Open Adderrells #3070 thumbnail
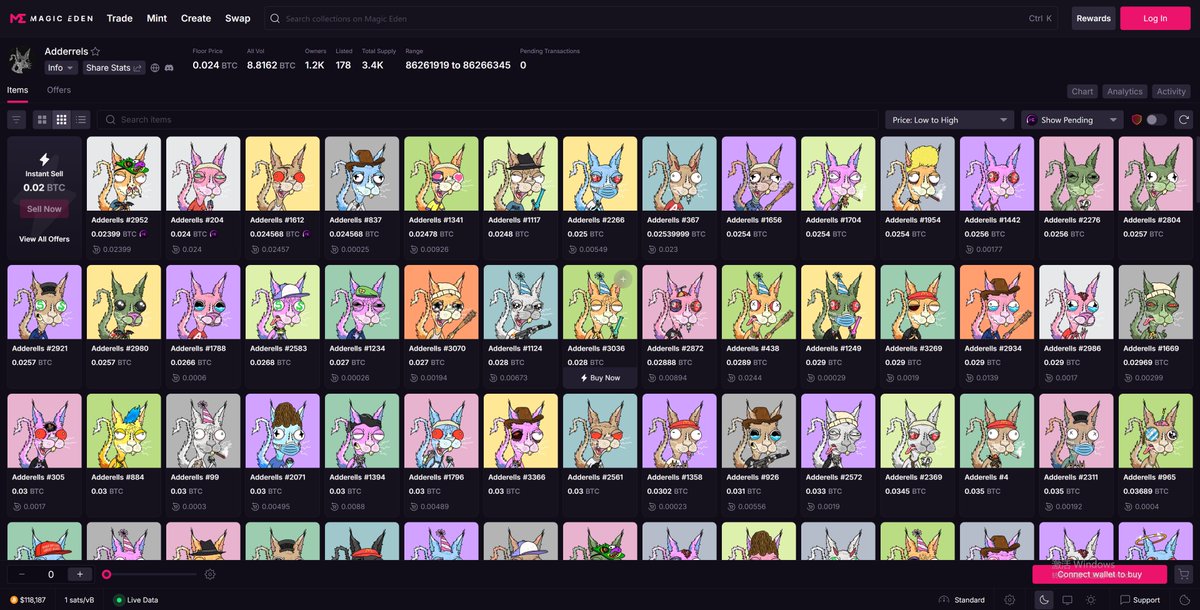Image resolution: width=1200 pixels, height=610 pixels. coord(441,302)
